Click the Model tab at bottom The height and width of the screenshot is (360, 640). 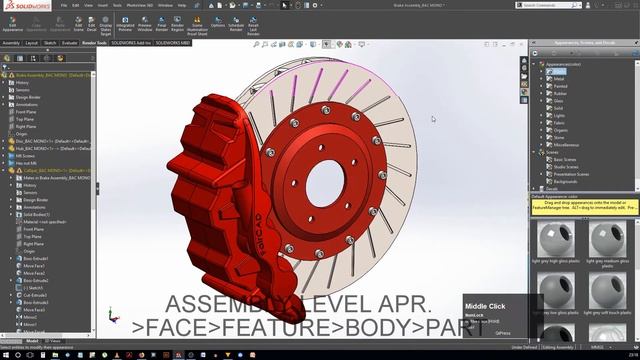[32, 341]
